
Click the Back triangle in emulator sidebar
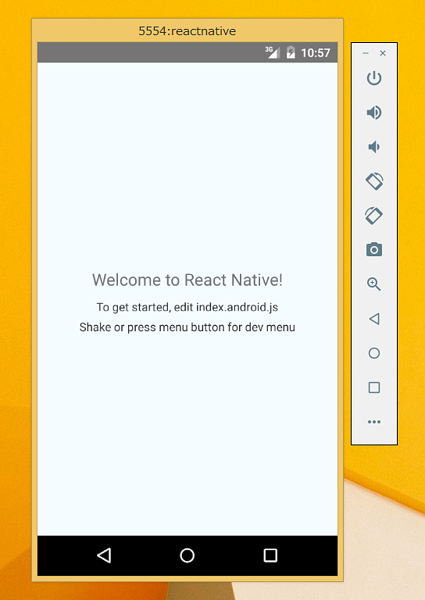[374, 318]
